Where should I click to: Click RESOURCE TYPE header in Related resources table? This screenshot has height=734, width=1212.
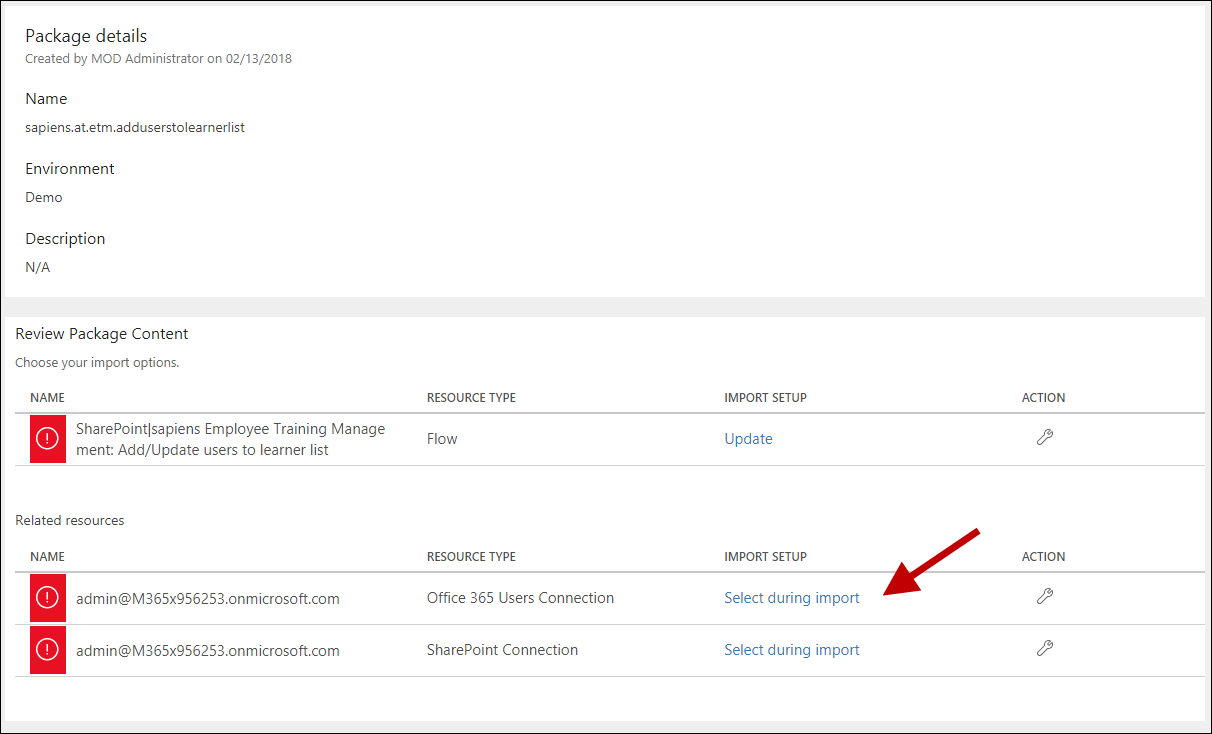pos(471,557)
